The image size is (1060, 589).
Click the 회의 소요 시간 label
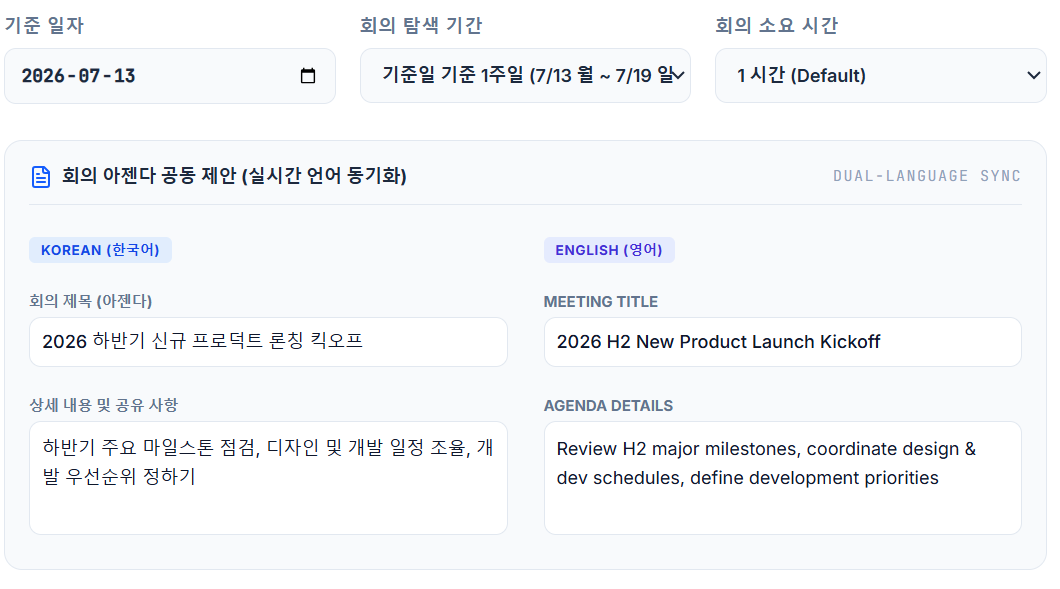(777, 26)
